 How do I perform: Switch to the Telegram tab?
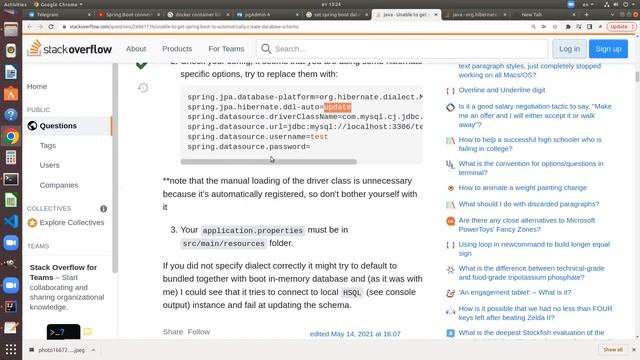(59, 14)
